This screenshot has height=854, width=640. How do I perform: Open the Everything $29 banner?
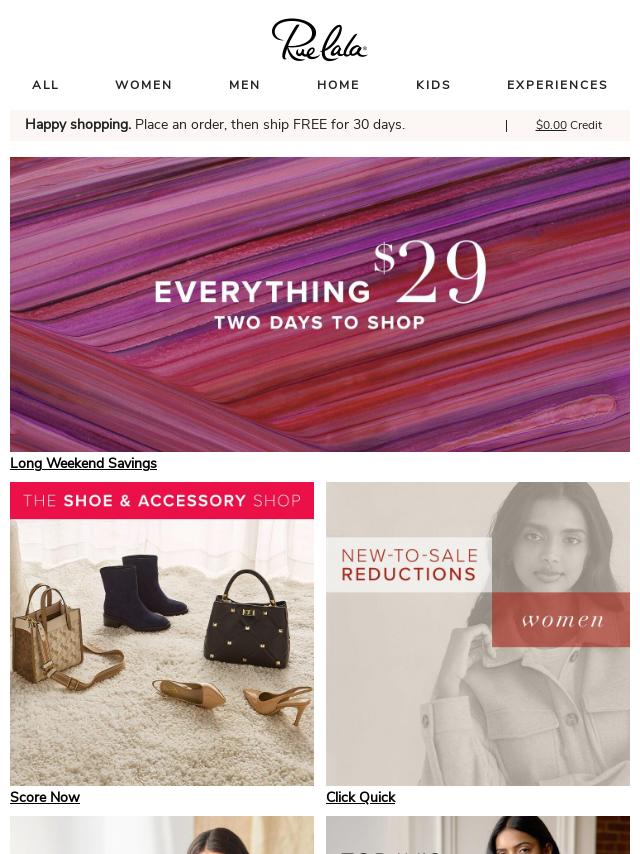320,304
